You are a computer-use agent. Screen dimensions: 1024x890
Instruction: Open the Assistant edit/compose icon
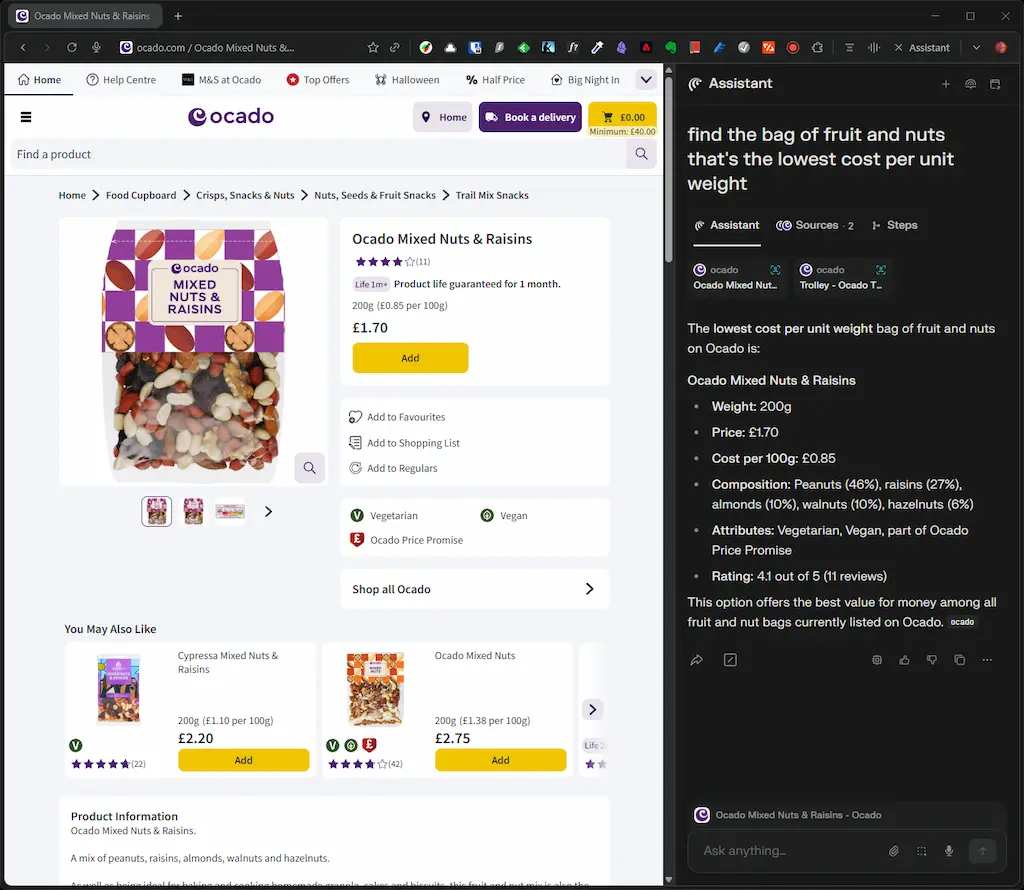click(731, 659)
